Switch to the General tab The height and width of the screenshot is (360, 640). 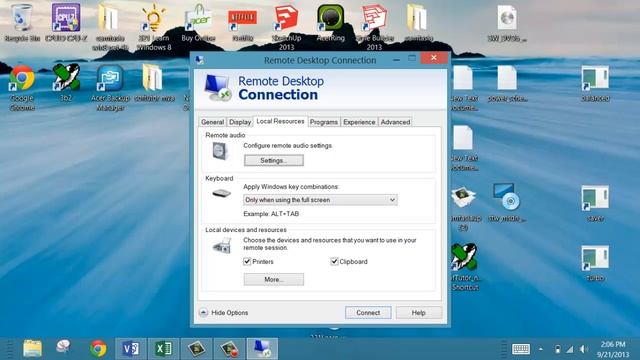[x=212, y=122]
